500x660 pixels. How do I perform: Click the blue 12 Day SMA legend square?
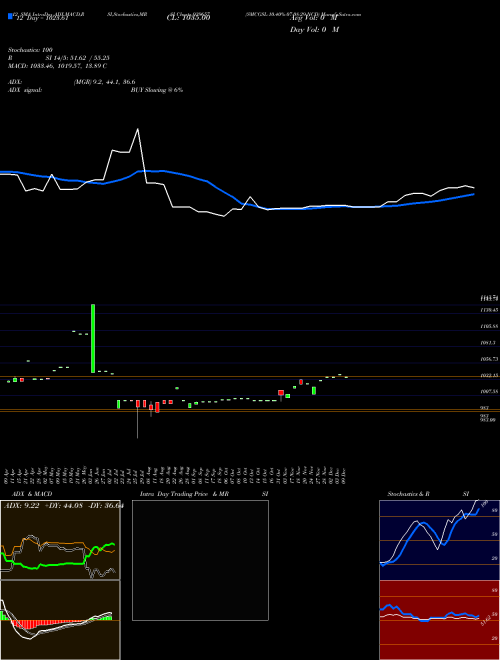tap(10, 16)
